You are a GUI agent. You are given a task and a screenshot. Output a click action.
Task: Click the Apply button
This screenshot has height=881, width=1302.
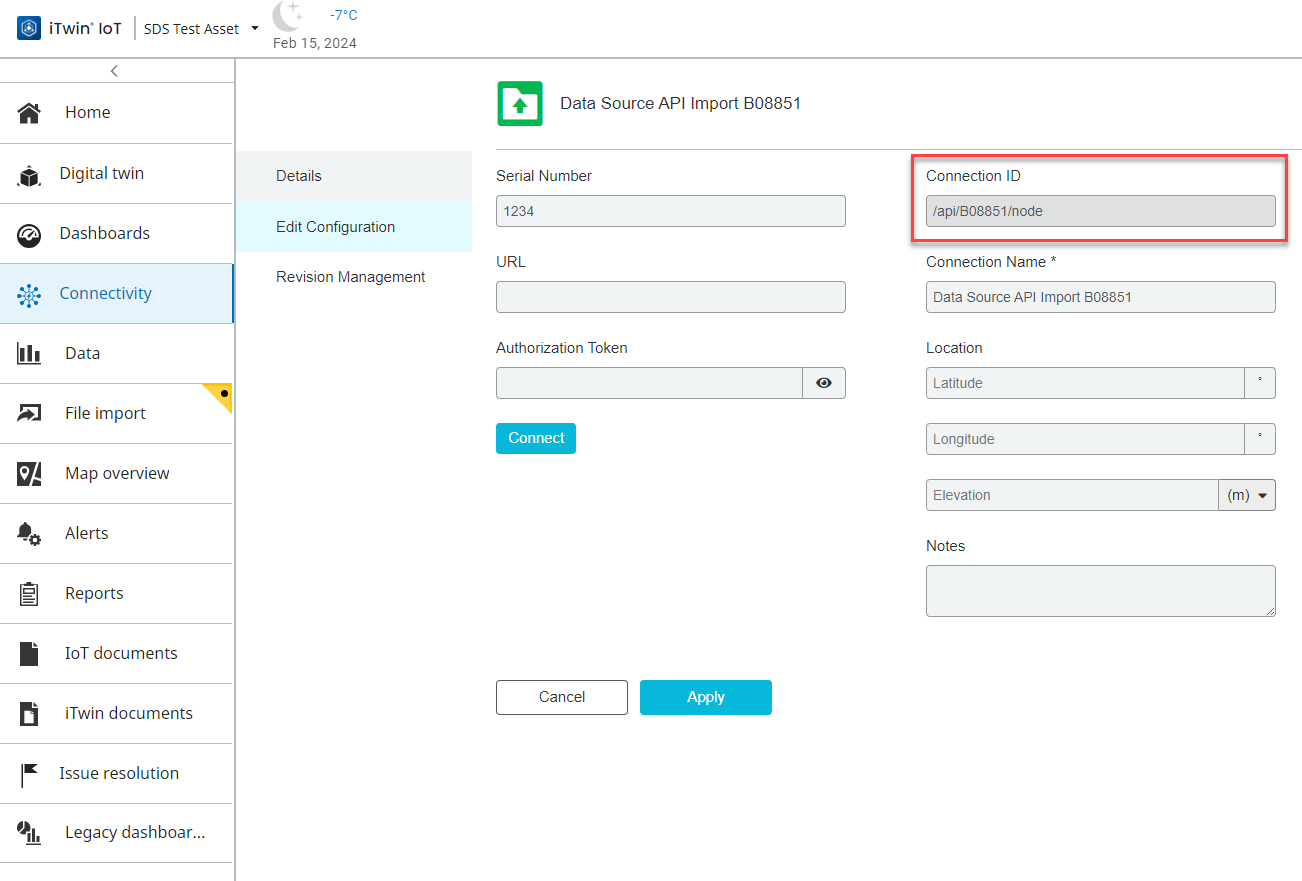click(x=705, y=697)
